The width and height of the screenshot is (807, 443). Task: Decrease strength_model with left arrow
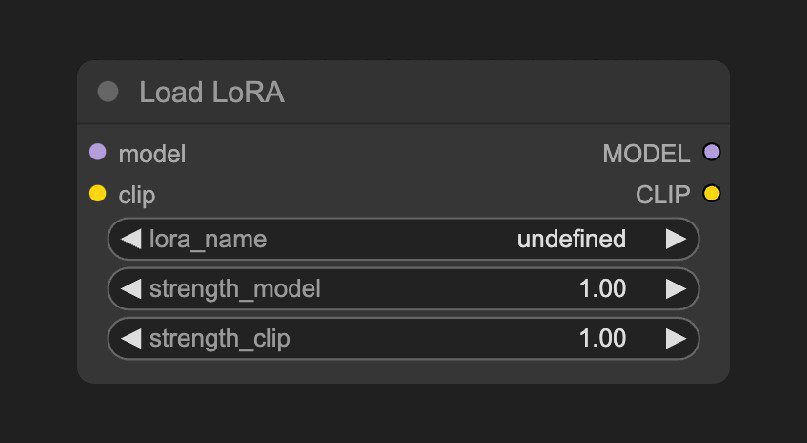coord(131,289)
